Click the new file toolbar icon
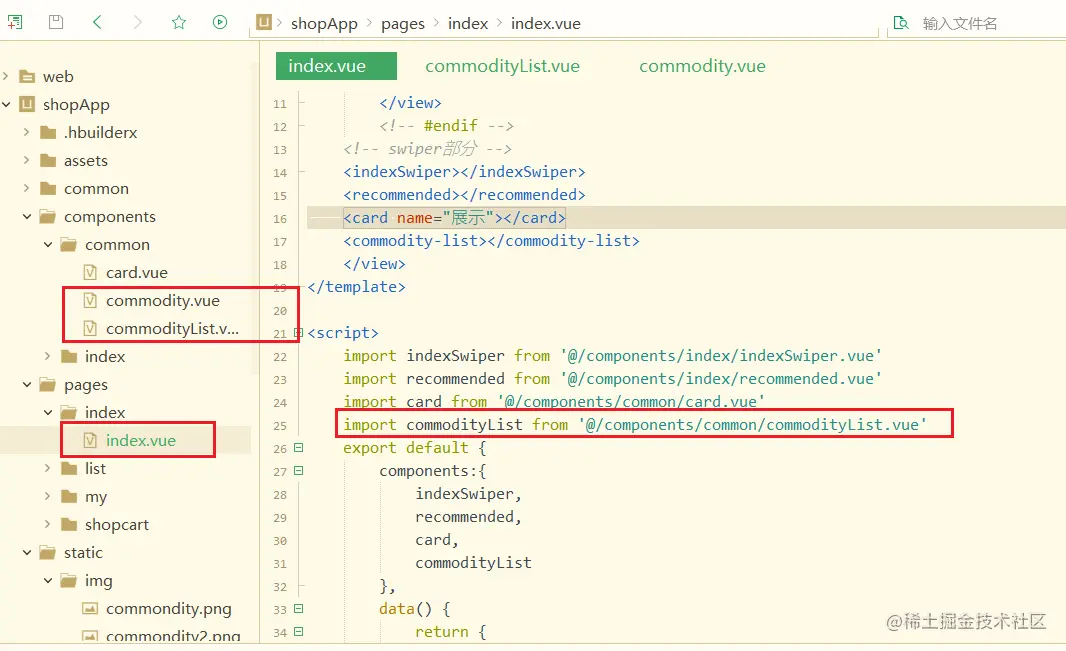 click(15, 22)
